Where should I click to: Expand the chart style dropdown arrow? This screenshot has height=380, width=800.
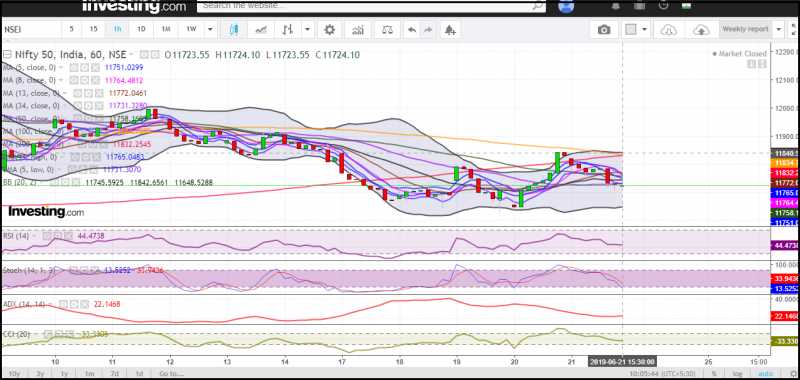pyautogui.click(x=307, y=30)
